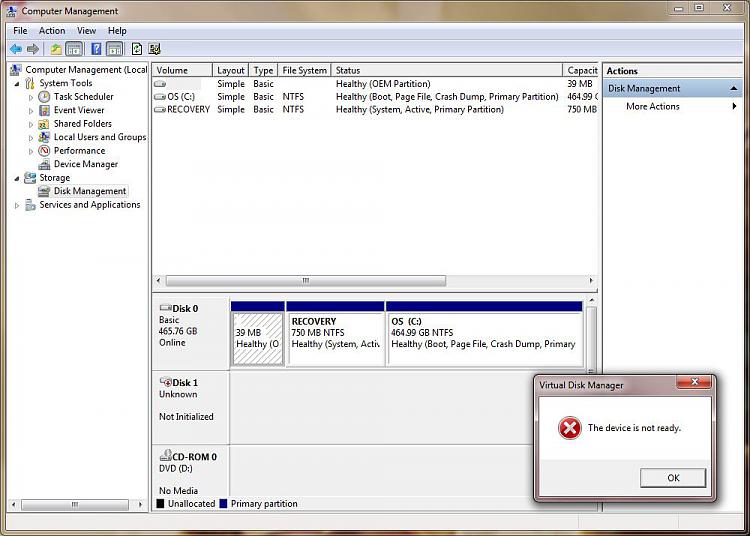Expand the More Actions submenu arrow
The width and height of the screenshot is (750, 536).
point(734,106)
